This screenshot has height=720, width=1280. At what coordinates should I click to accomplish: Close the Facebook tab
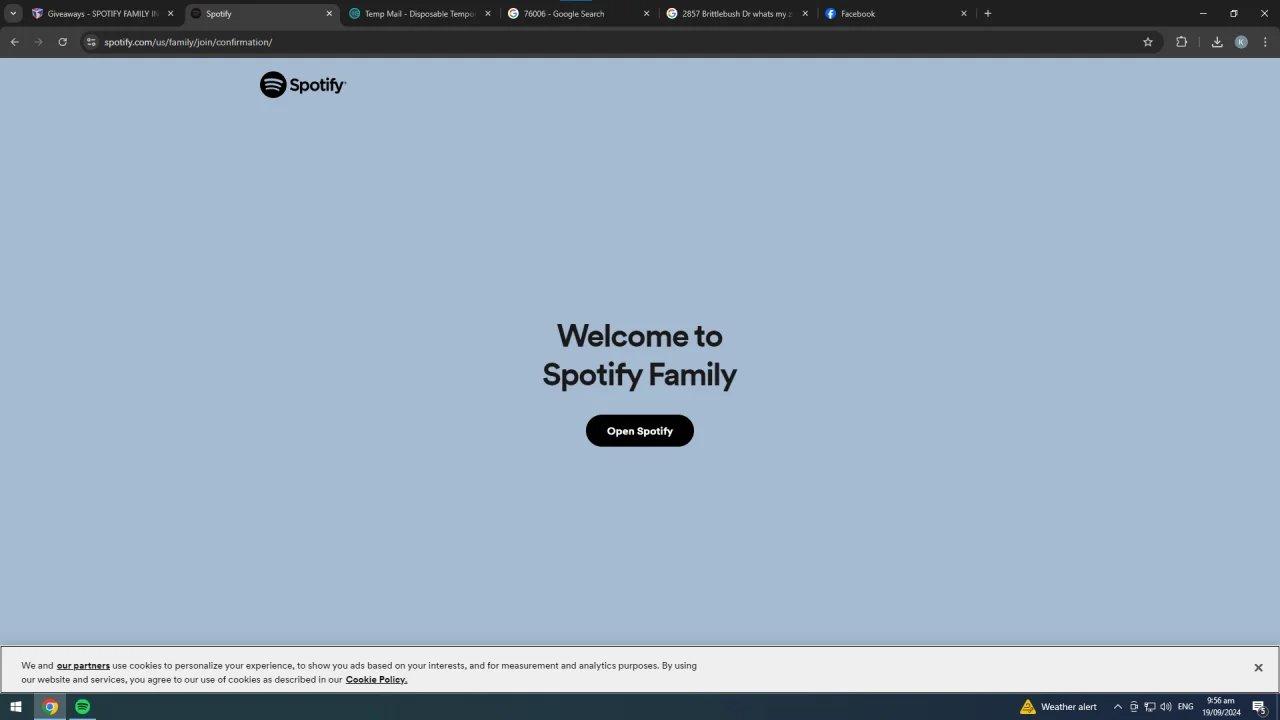point(964,14)
